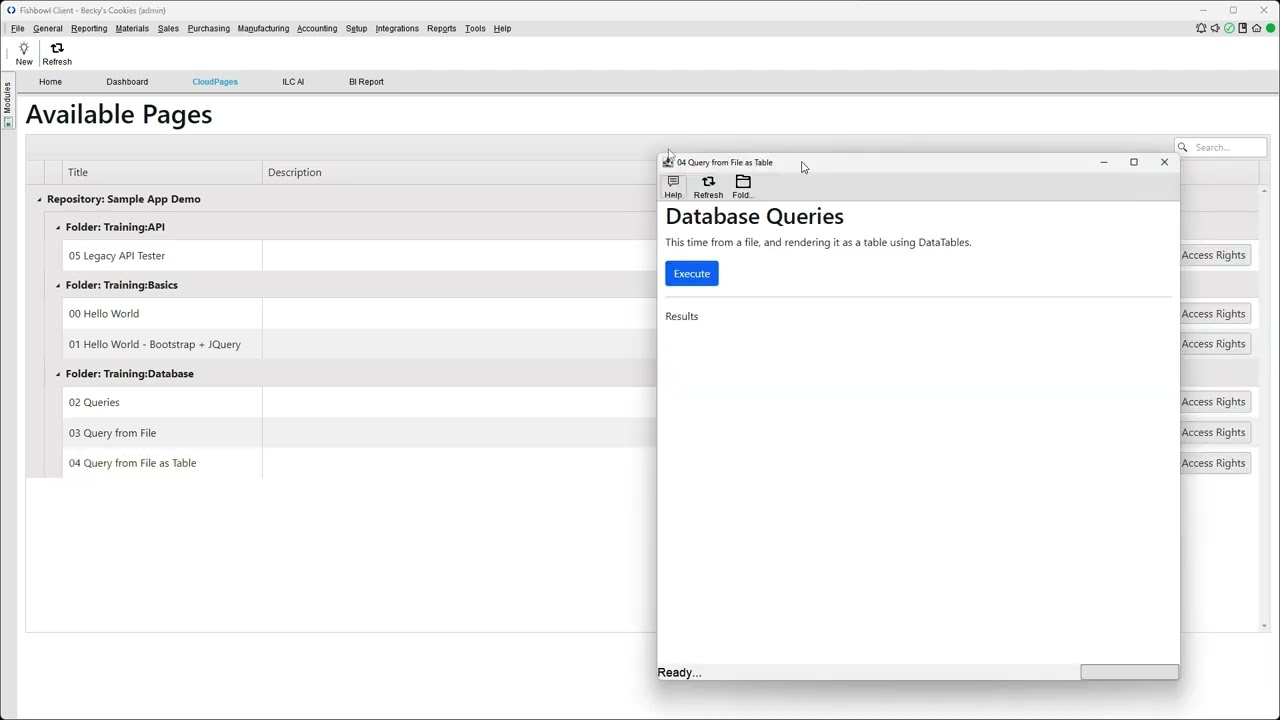This screenshot has width=1280, height=720.
Task: Click the home icon in top right
Action: [1257, 28]
